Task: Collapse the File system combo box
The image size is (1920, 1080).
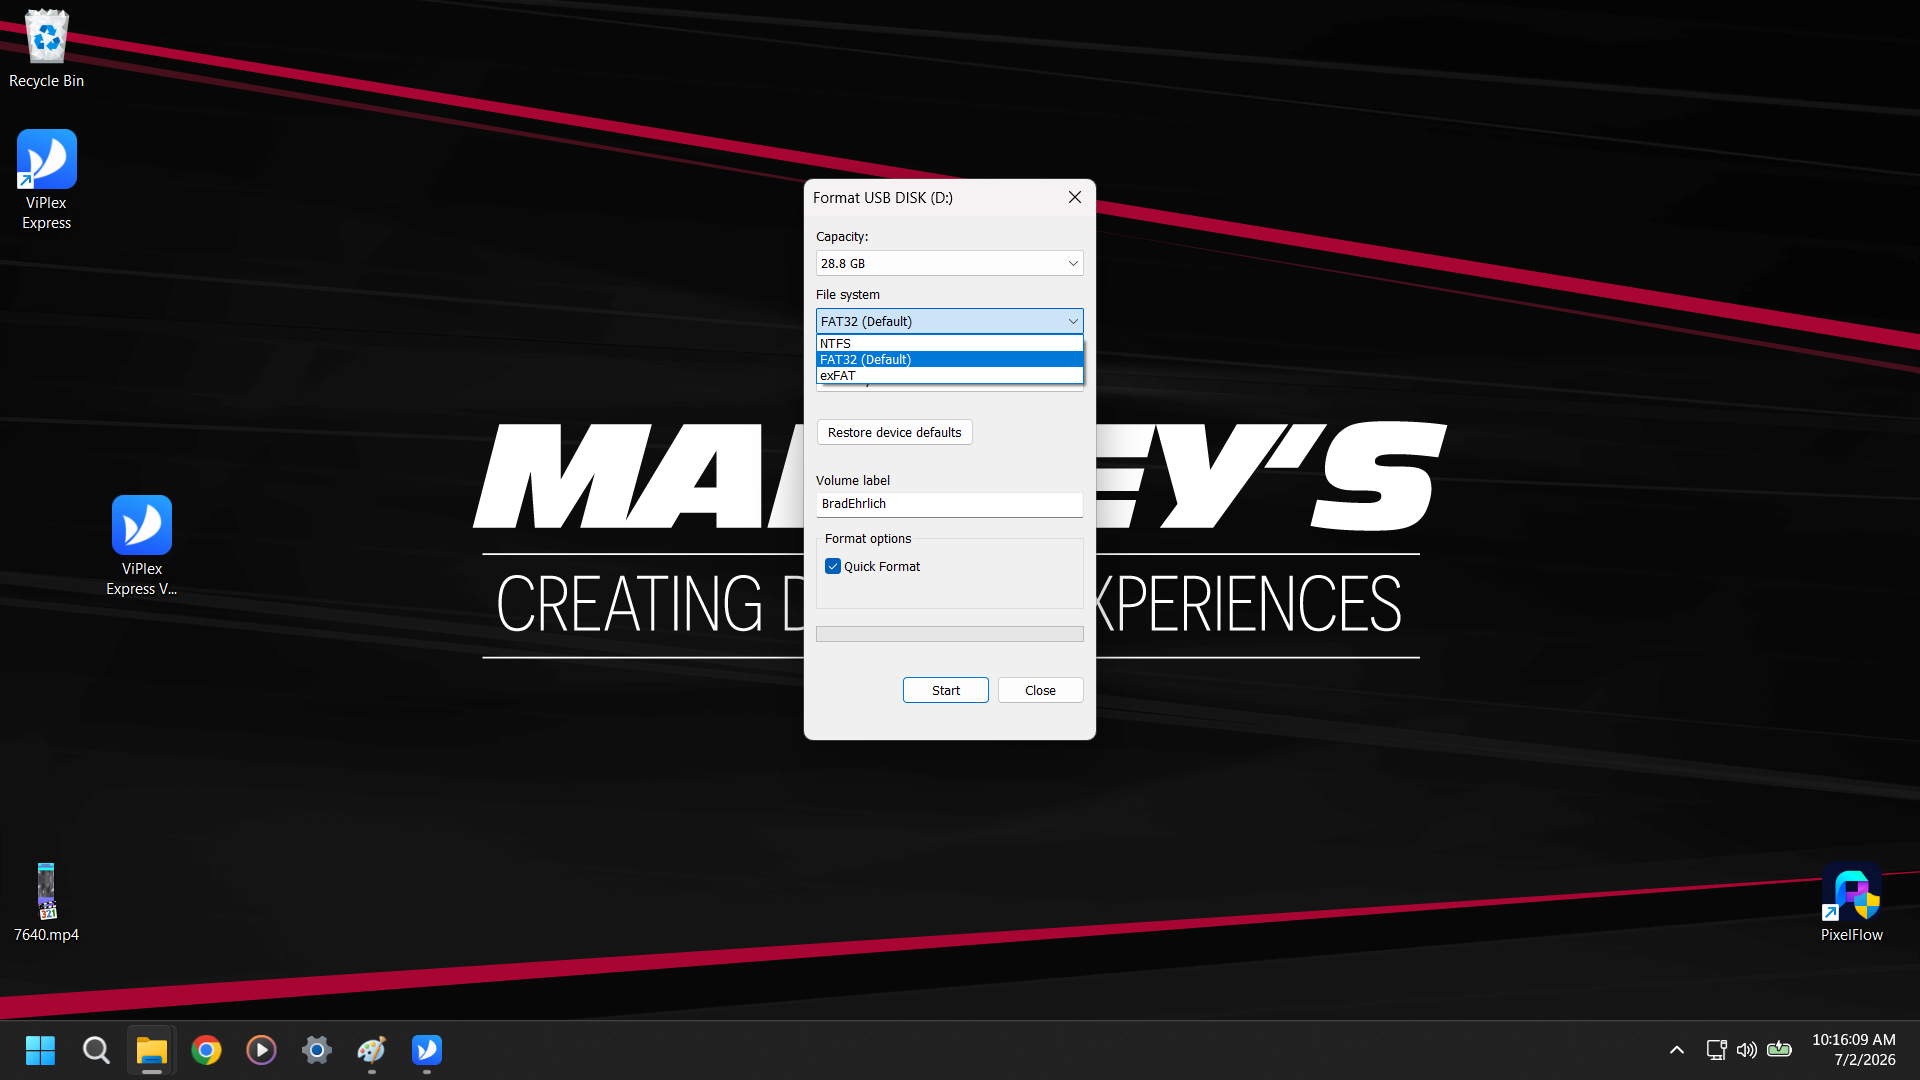Action: [x=949, y=321]
